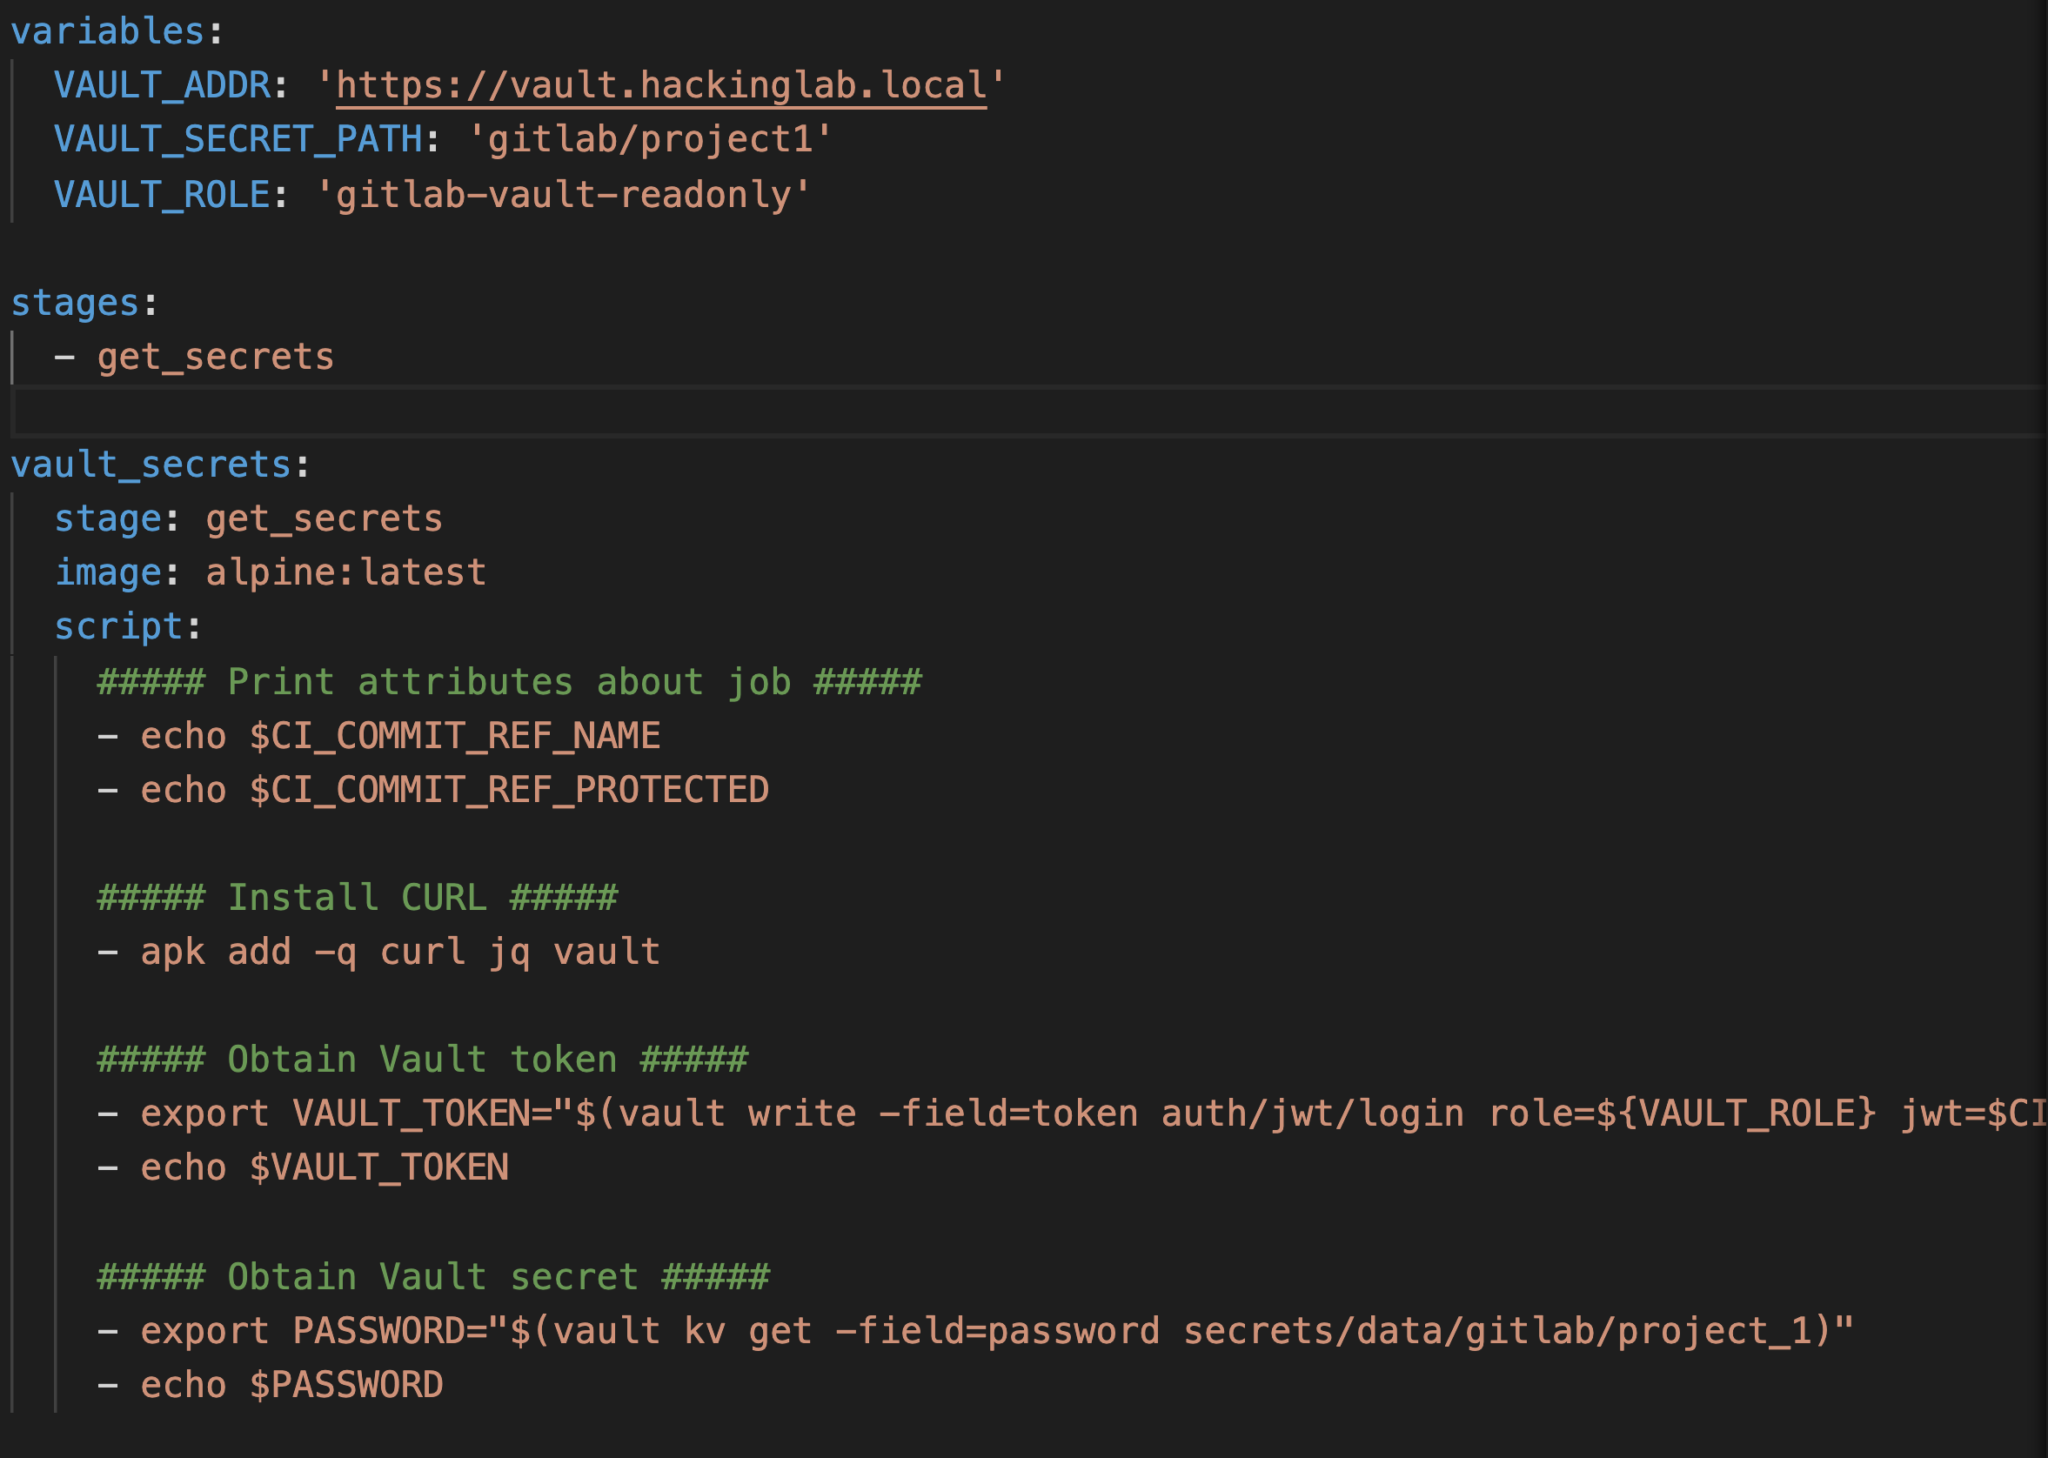Click the 'gitlab/project1' string value
Screen dimensions: 2048x1458
click(x=650, y=140)
